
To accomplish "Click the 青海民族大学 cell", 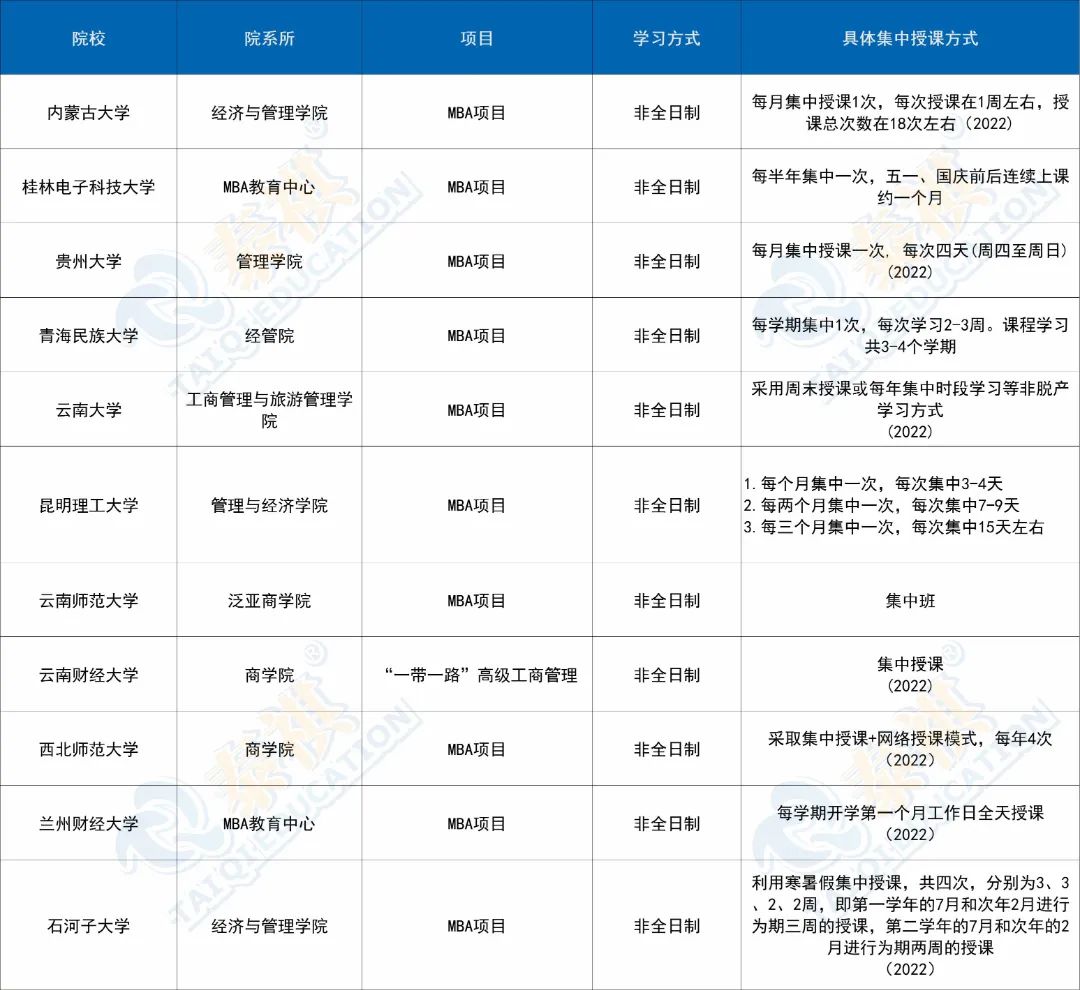I will coord(88,335).
